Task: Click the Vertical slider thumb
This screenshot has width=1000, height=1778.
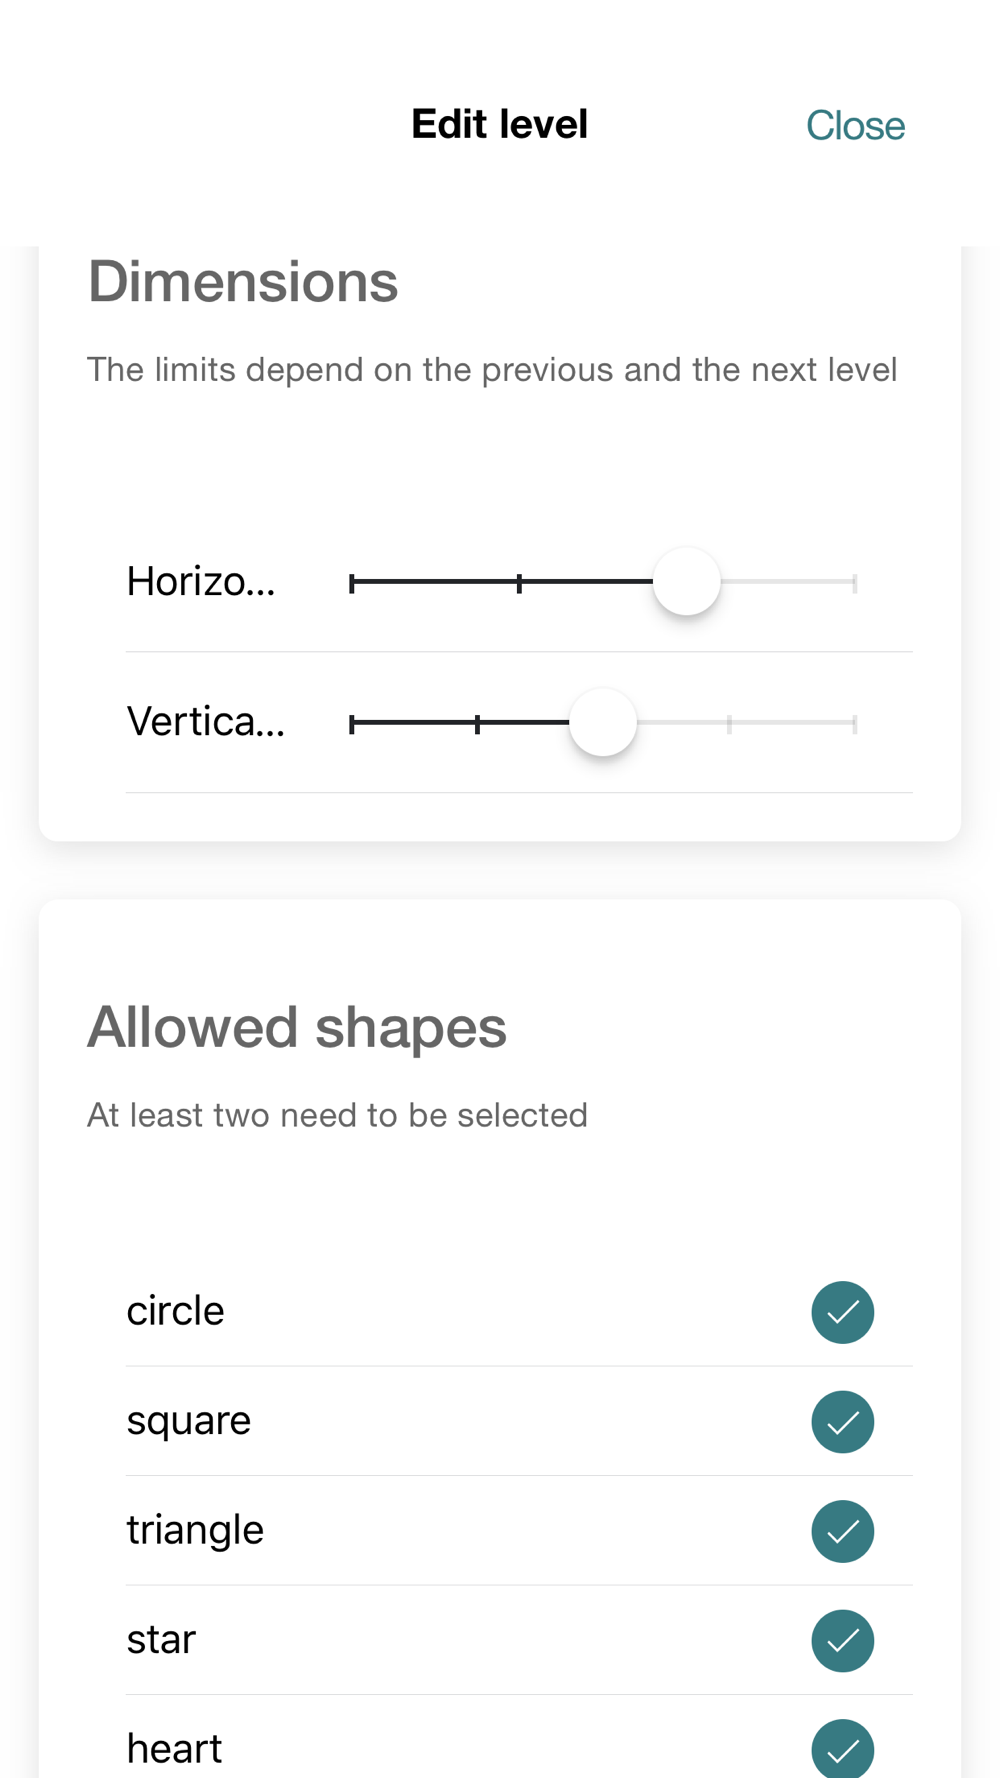Action: pos(603,722)
